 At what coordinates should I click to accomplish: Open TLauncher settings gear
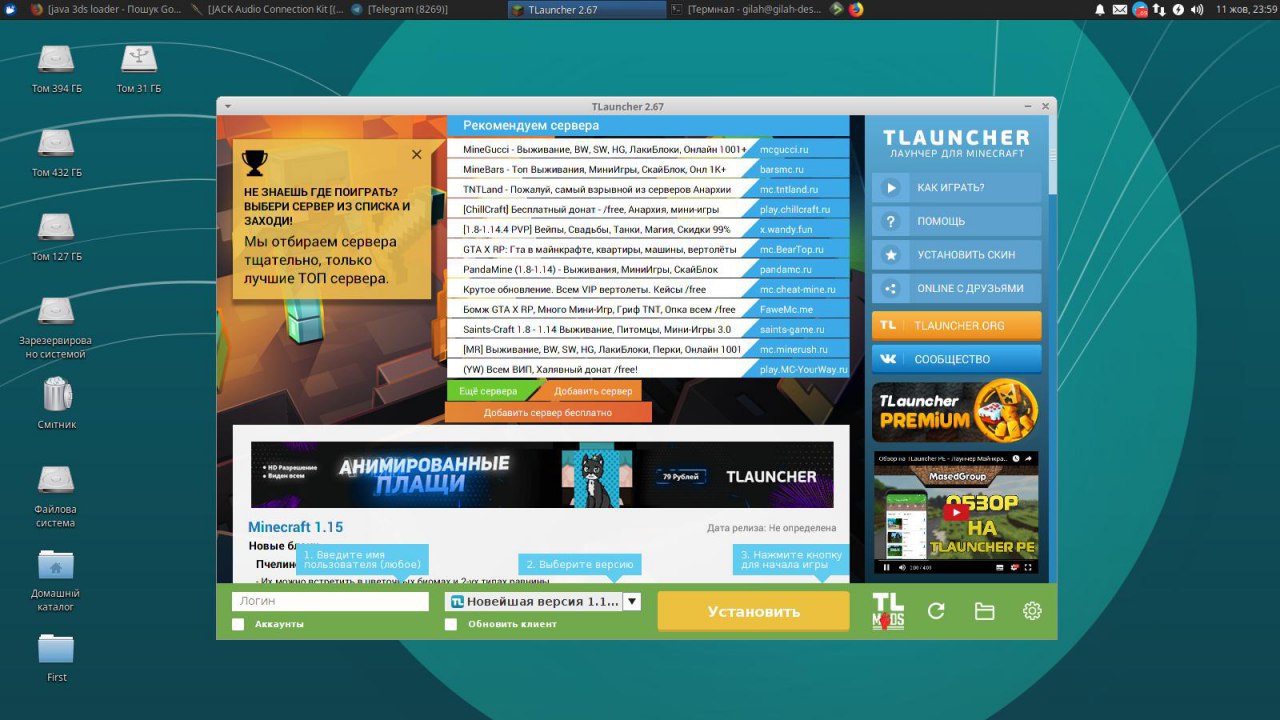point(1032,611)
